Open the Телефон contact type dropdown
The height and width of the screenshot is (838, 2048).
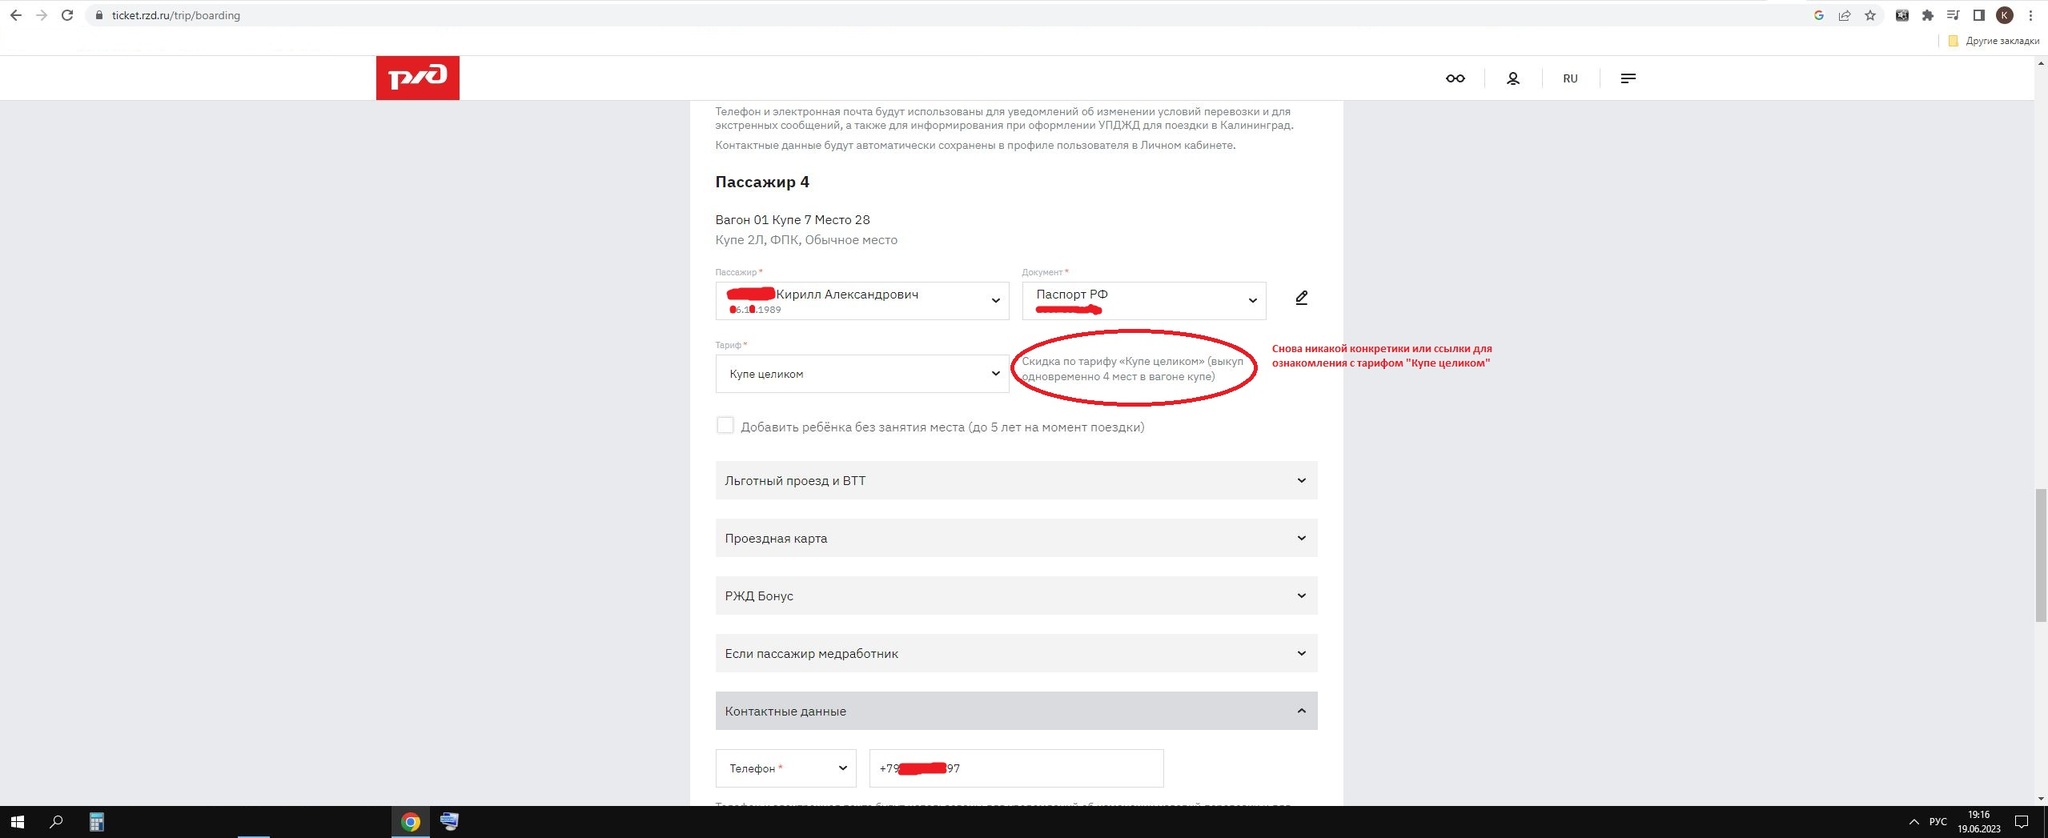(x=786, y=768)
